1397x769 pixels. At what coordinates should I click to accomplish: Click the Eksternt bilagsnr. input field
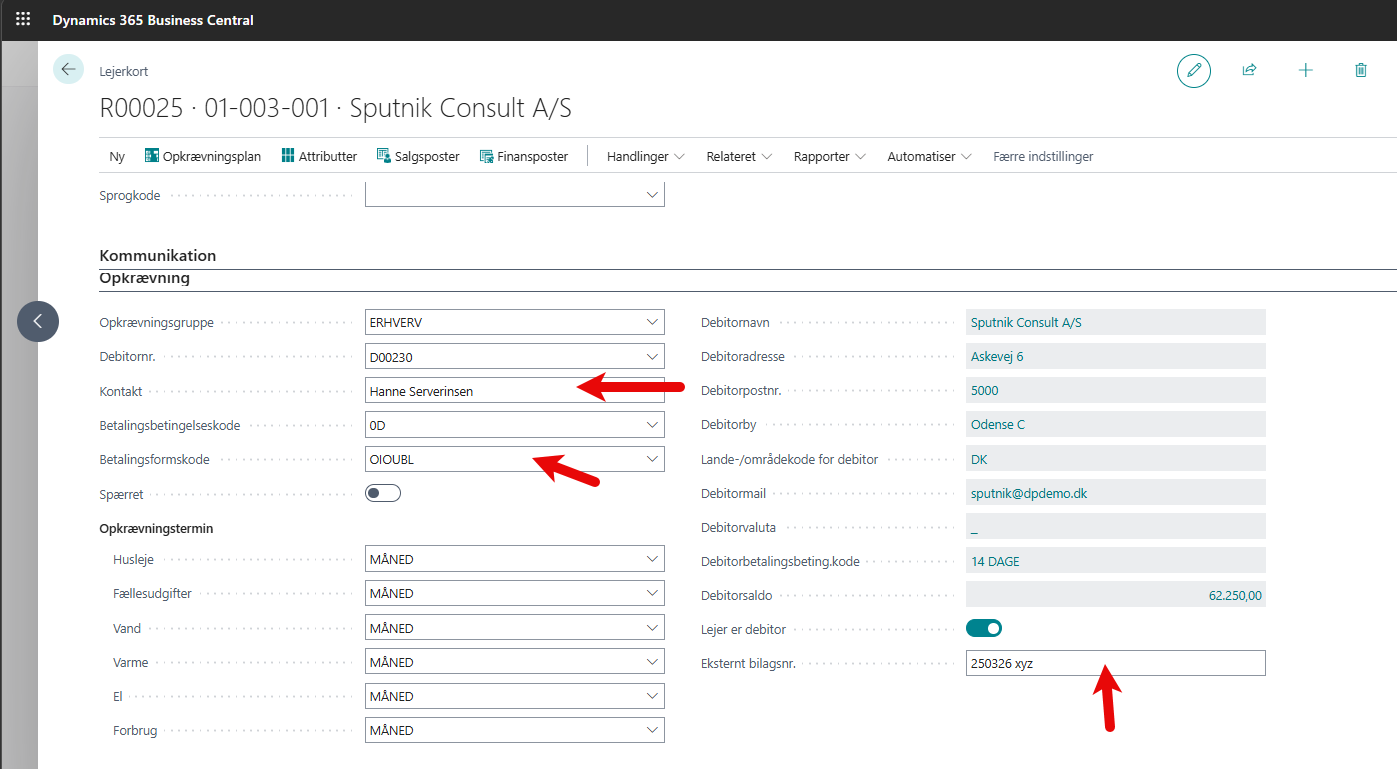(1115, 663)
